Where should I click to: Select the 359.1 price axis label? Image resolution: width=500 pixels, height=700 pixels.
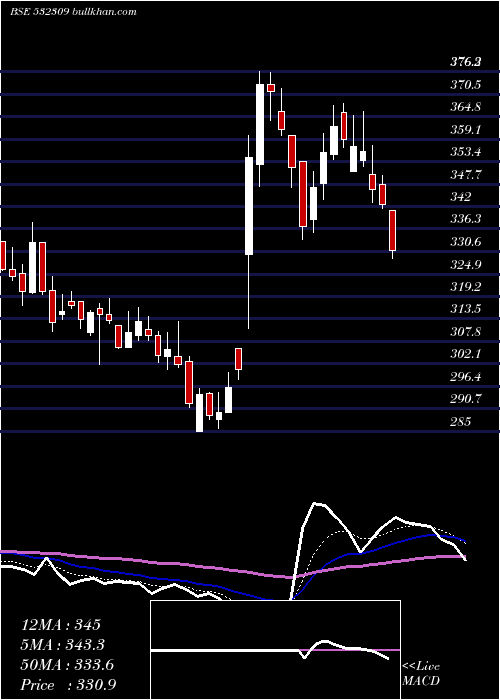pyautogui.click(x=465, y=129)
